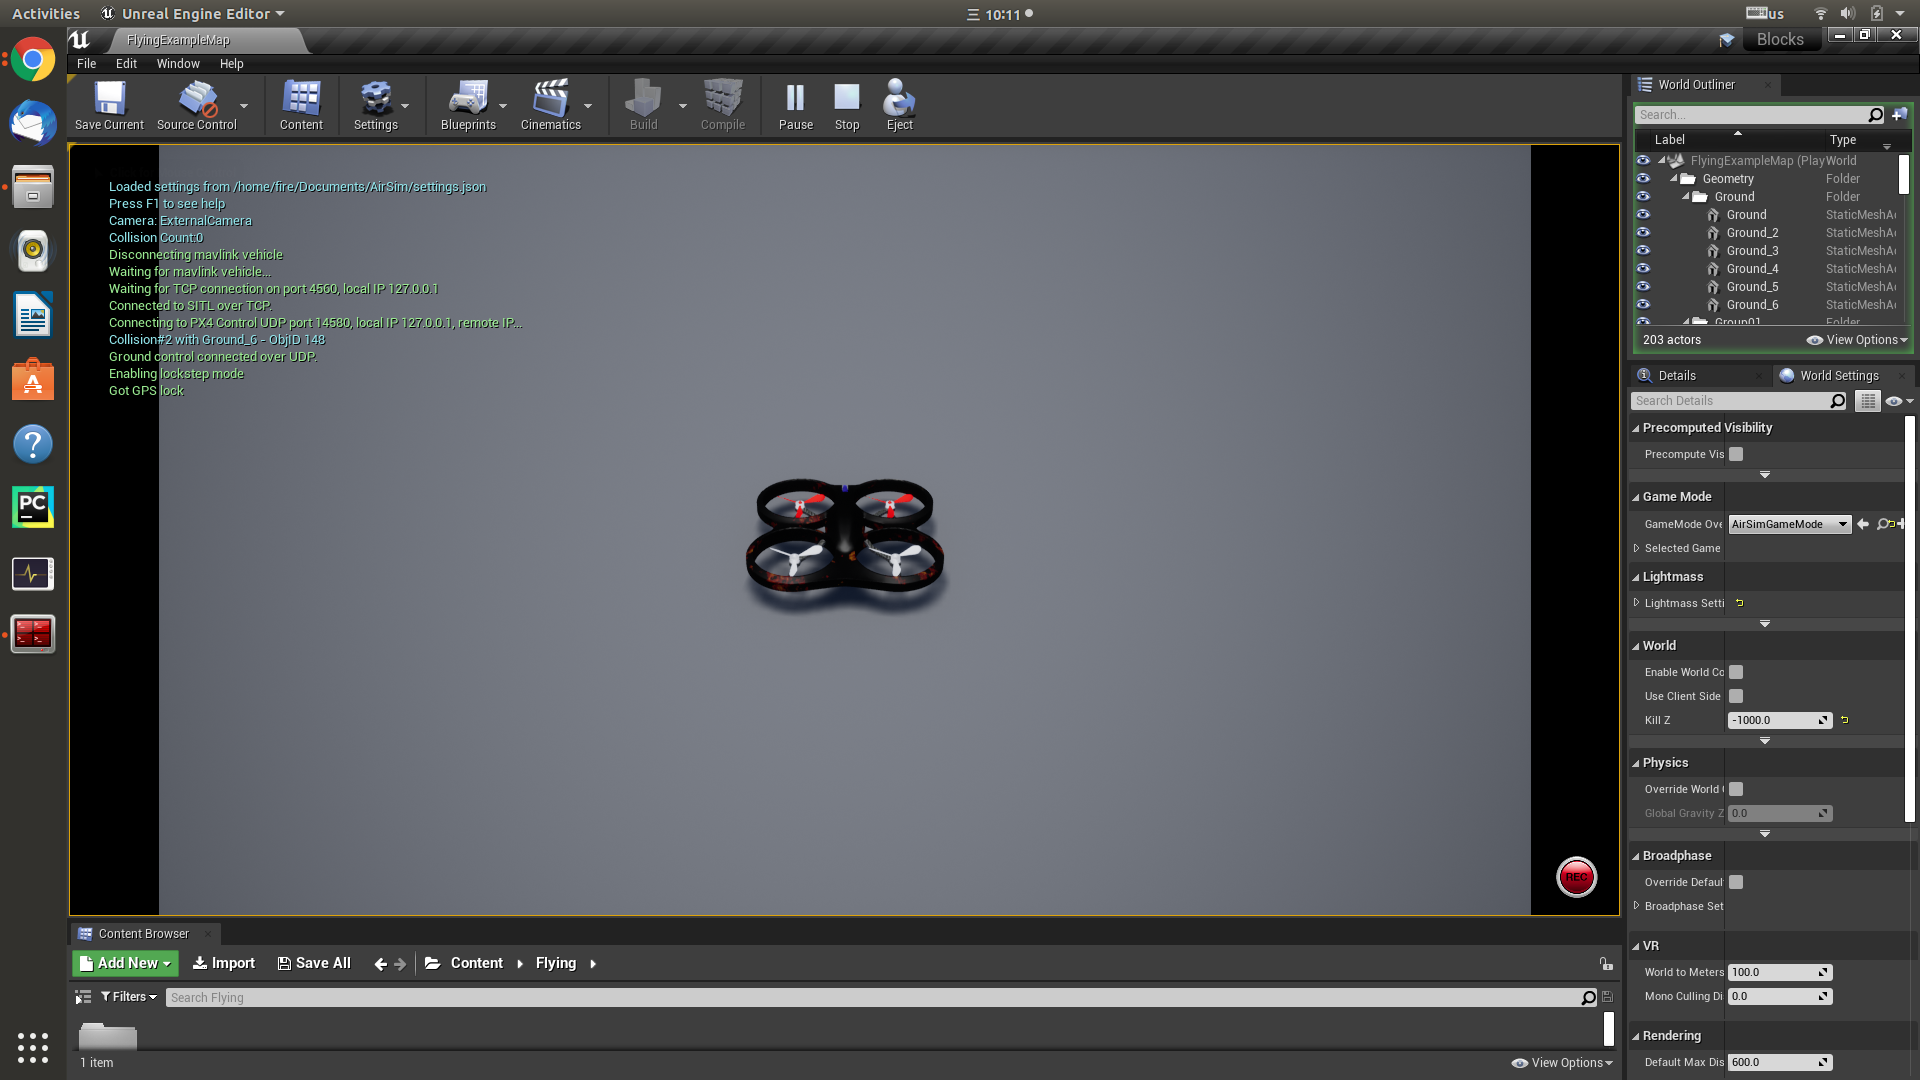This screenshot has height=1080, width=1920.
Task: Toggle the Override Default Broadphase checkbox
Action: click(x=1736, y=882)
